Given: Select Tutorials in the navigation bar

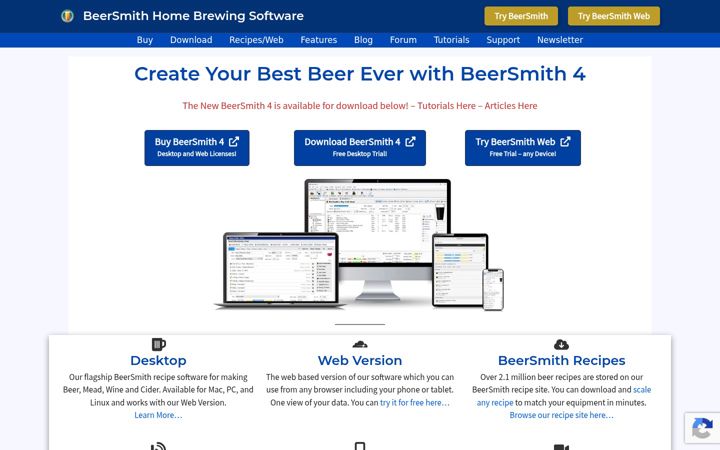Looking at the screenshot, I should [451, 40].
